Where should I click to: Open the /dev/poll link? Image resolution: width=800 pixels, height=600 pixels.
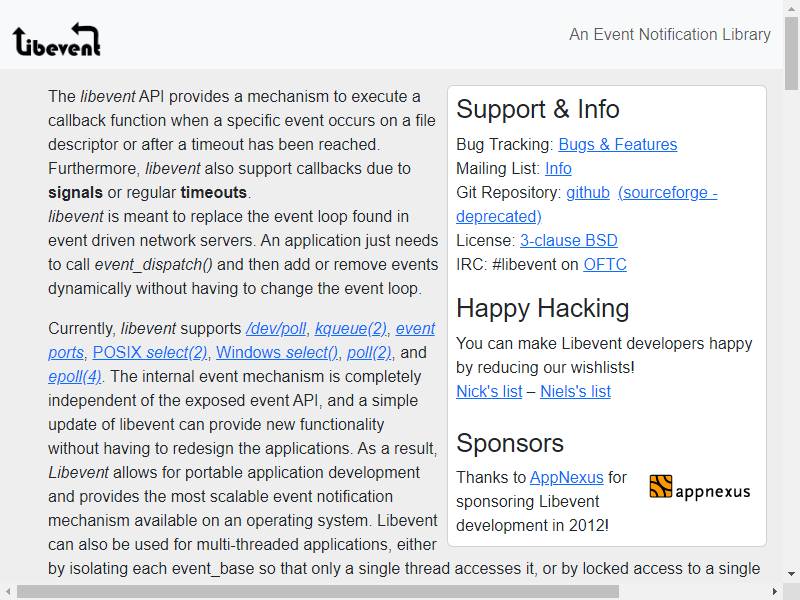[276, 329]
